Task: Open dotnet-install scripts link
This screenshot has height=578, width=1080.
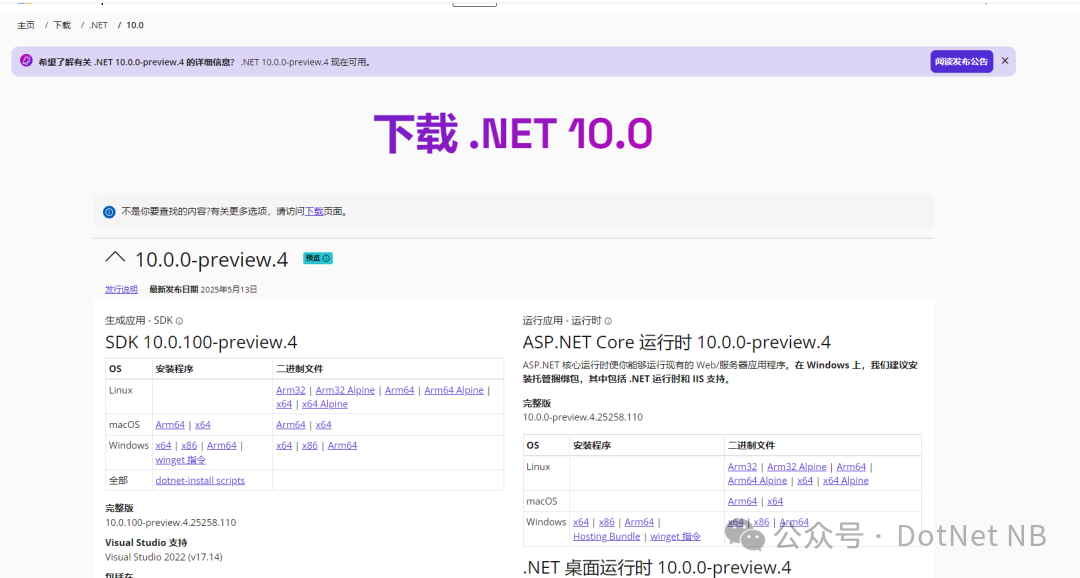Action: coord(200,481)
